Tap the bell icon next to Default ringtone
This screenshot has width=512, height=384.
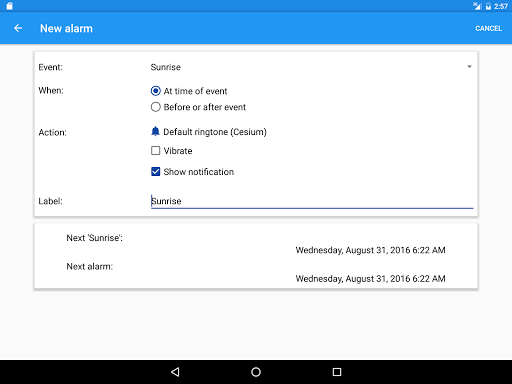(x=155, y=131)
